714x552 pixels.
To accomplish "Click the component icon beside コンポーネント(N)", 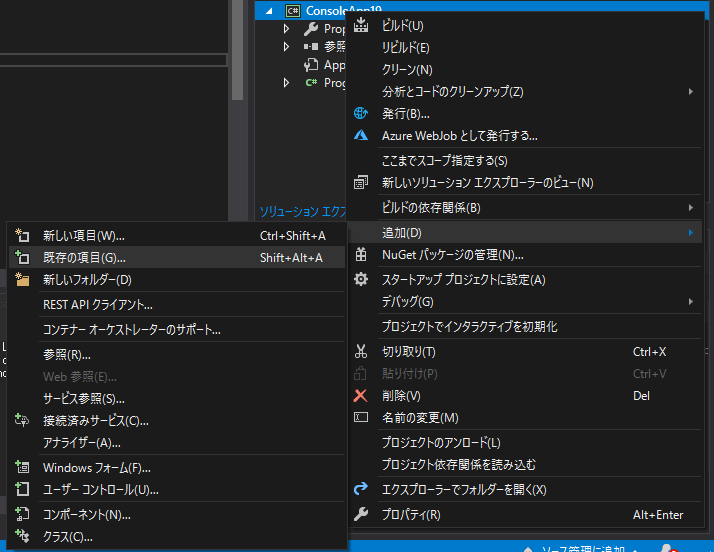I will pos(22,514).
